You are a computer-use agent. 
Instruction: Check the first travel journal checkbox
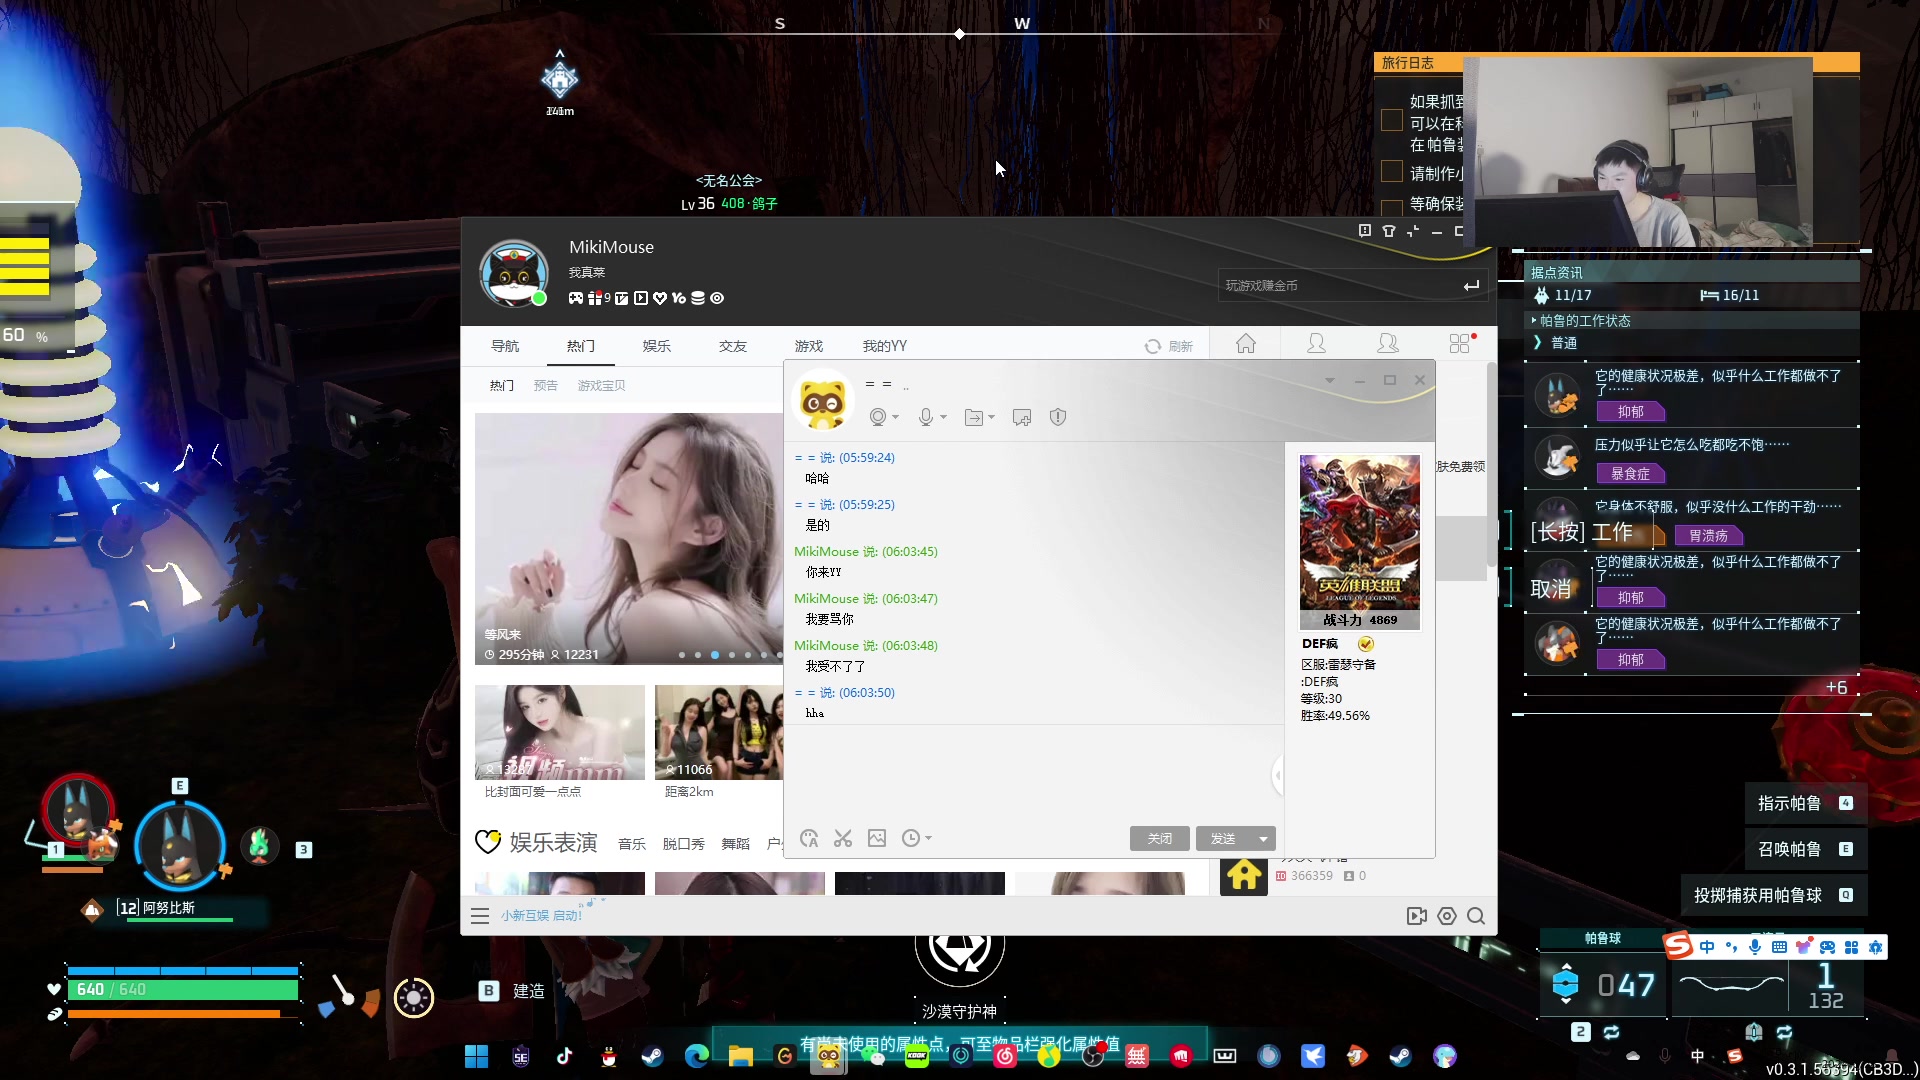click(1391, 121)
